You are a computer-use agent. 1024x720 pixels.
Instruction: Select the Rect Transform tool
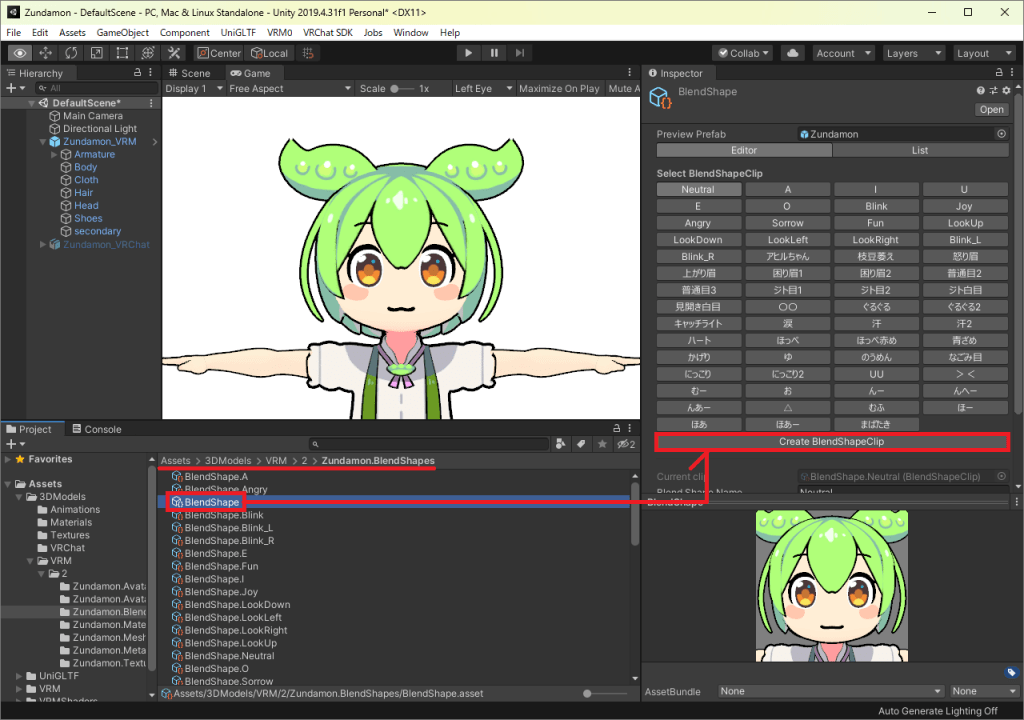click(x=122, y=53)
